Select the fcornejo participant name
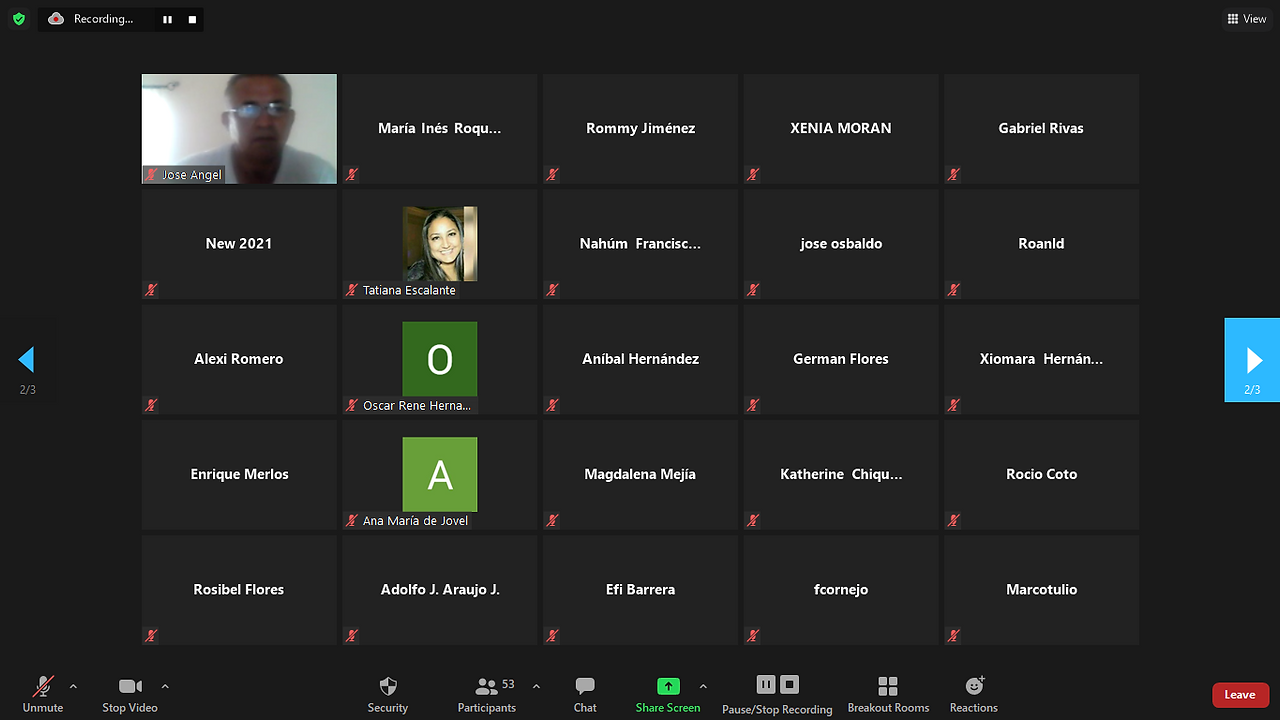Image resolution: width=1280 pixels, height=720 pixels. click(841, 589)
